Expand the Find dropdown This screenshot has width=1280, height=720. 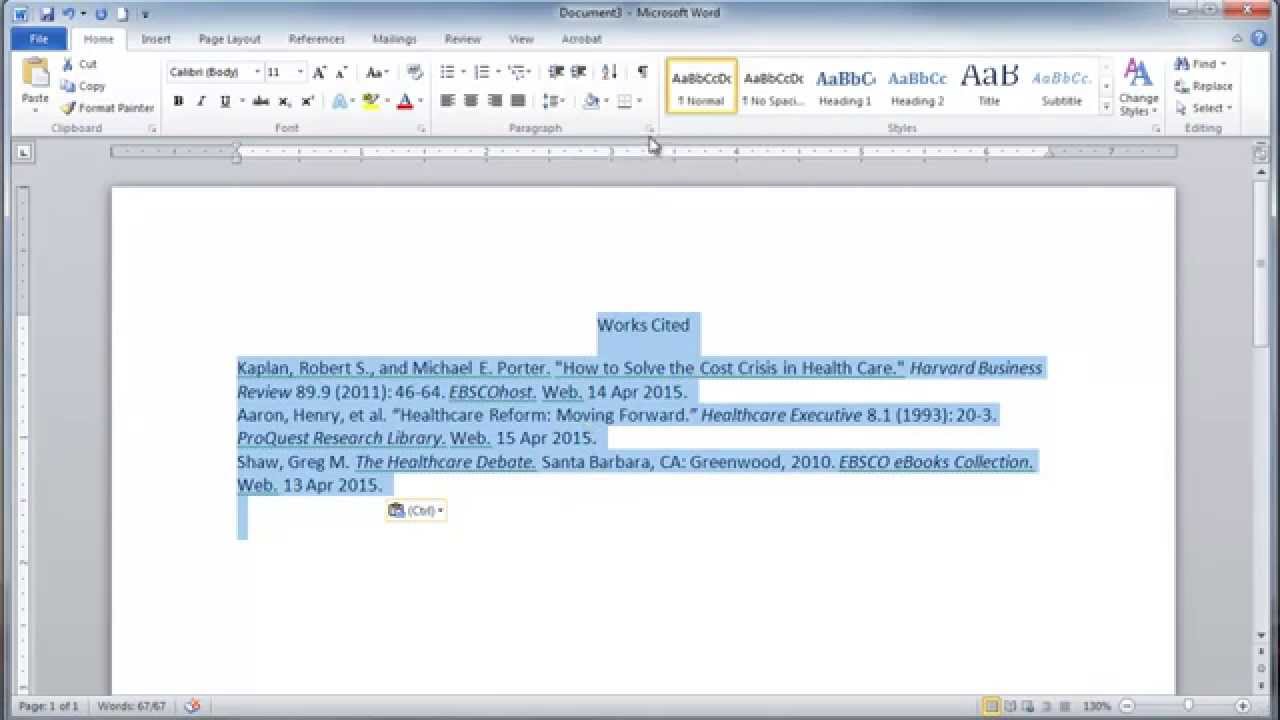tap(1224, 64)
